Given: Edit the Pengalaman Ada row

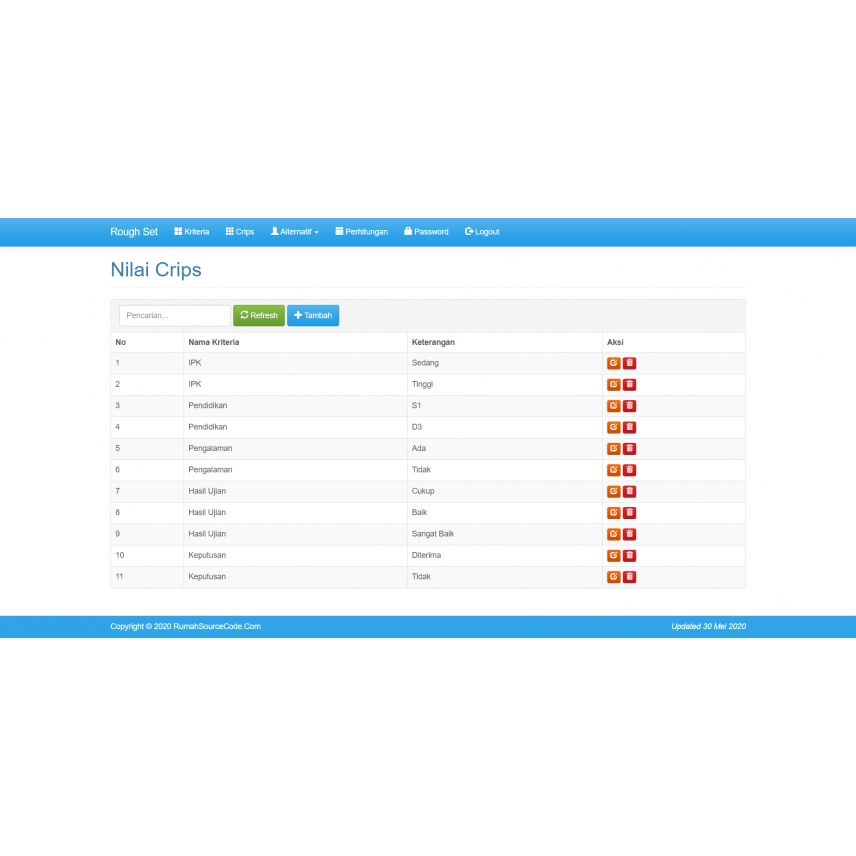Looking at the screenshot, I should pos(614,448).
